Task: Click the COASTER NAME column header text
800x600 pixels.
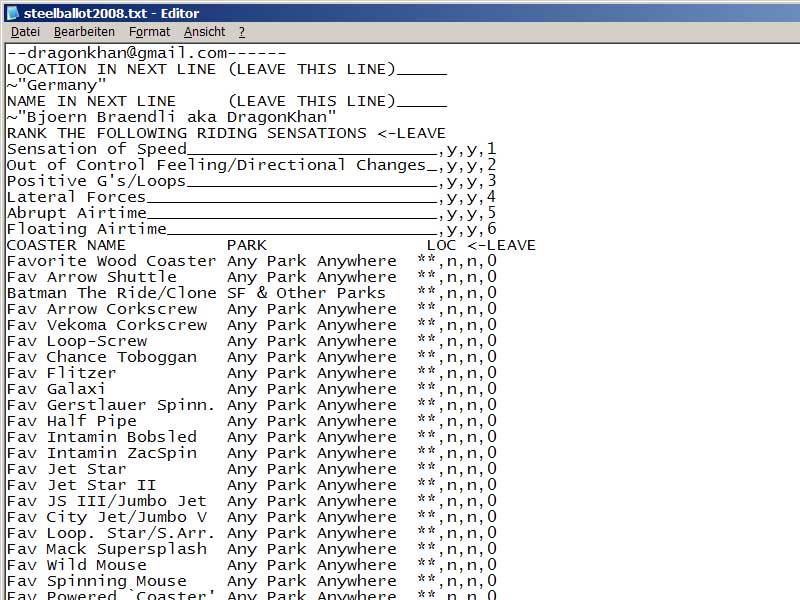Action: [66, 245]
